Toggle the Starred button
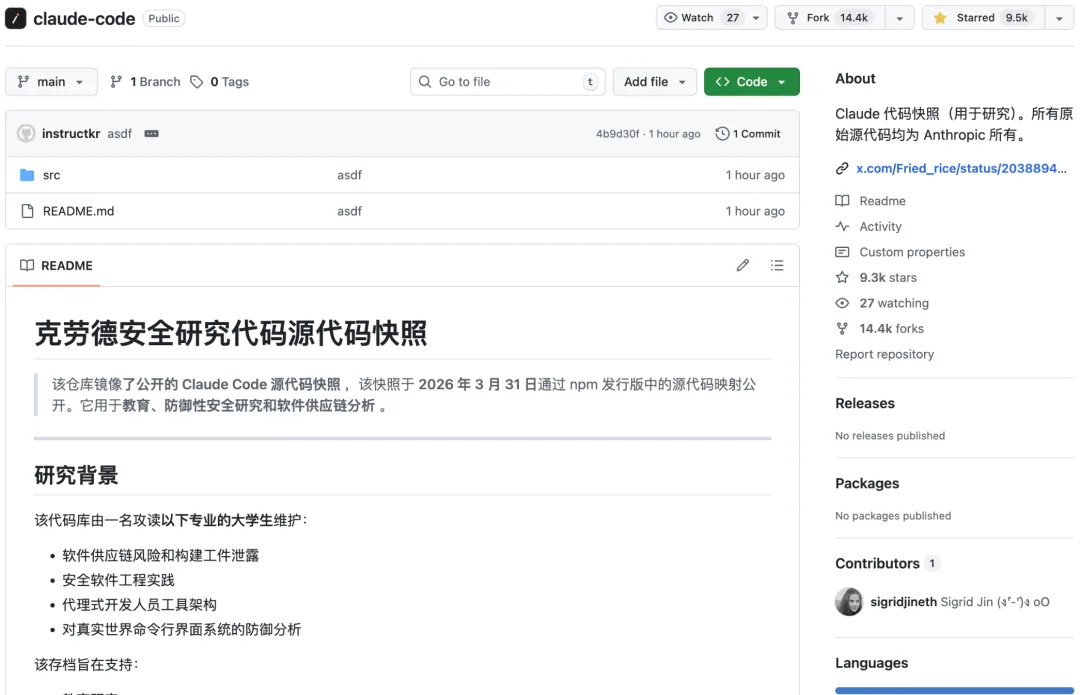This screenshot has height=695, width=1080. (x=984, y=18)
